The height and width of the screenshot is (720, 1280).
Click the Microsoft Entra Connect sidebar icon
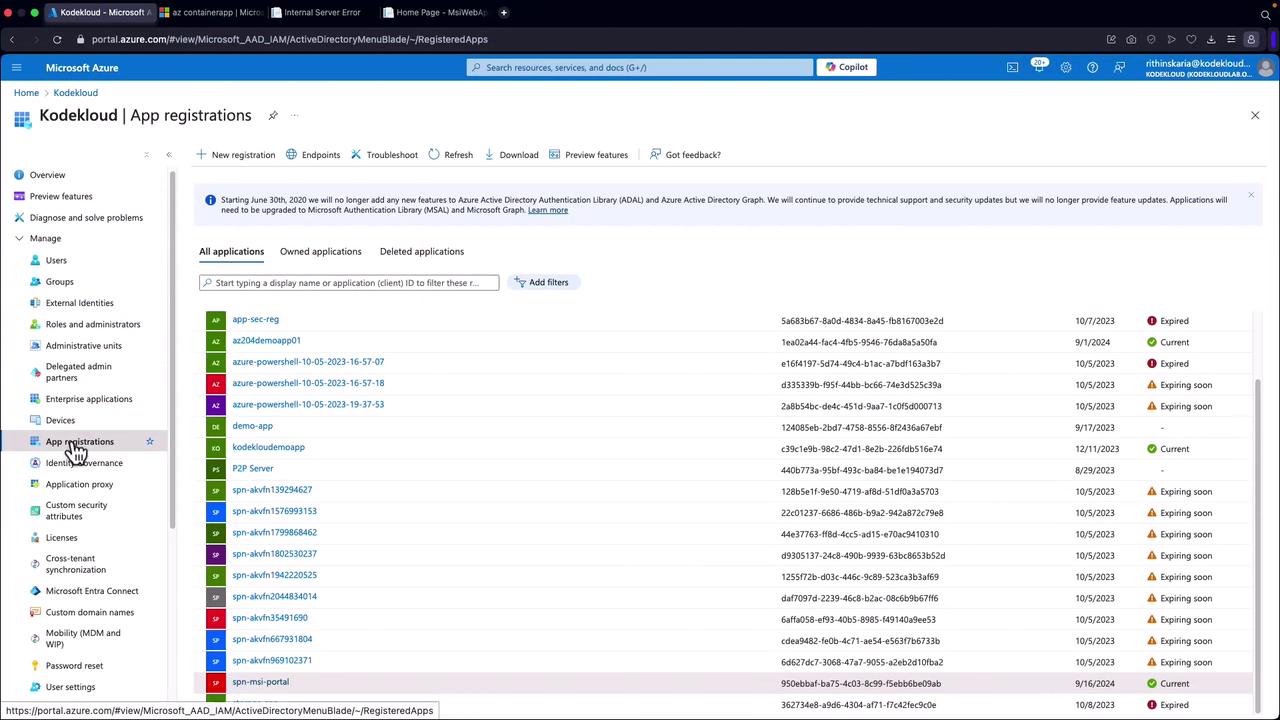[x=35, y=591]
